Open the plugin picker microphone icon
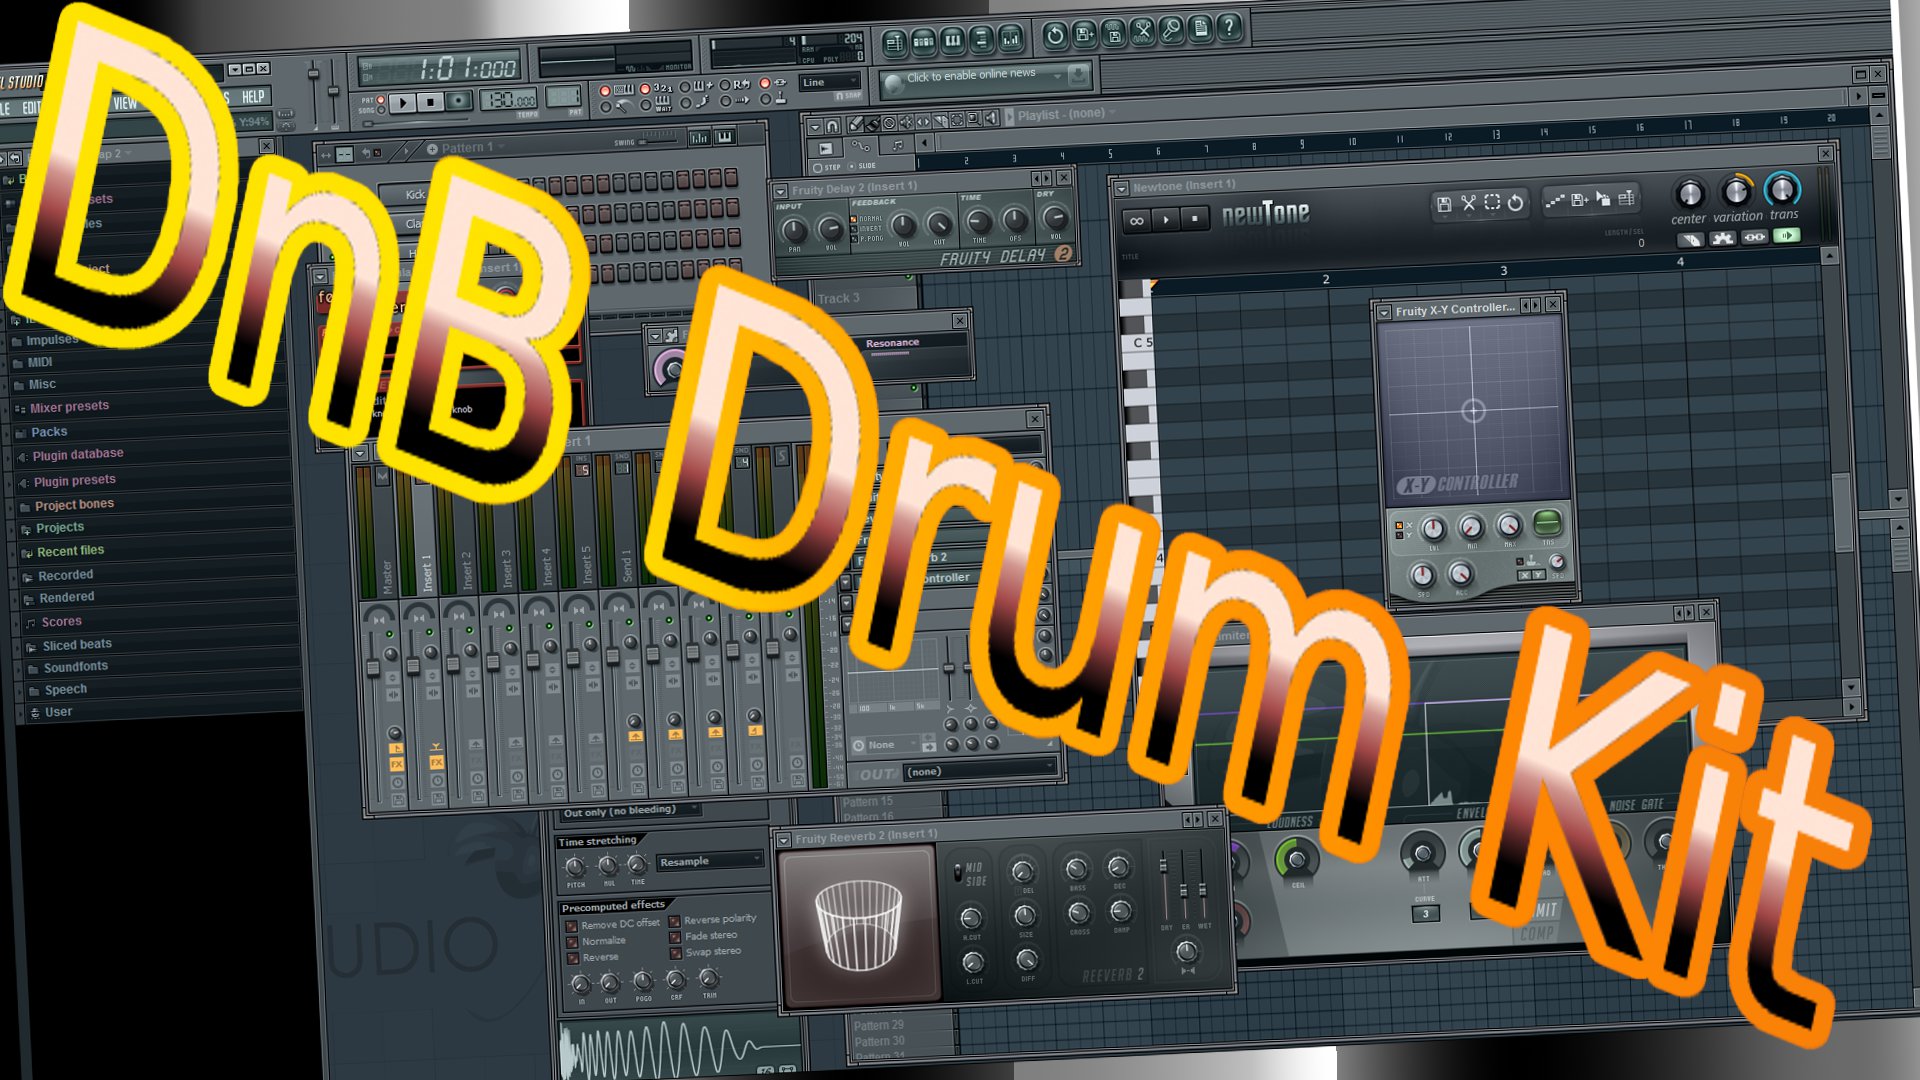 click(1172, 31)
